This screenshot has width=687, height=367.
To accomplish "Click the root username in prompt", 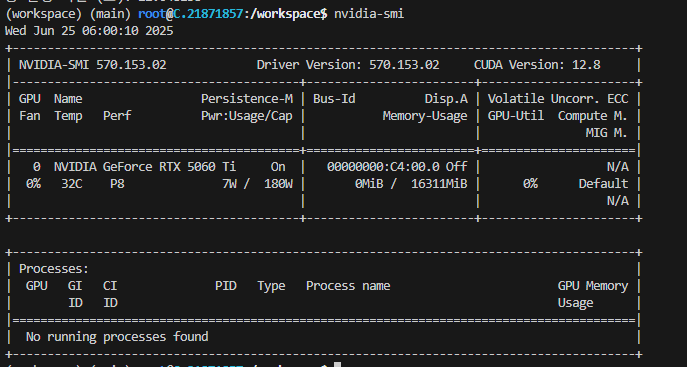I will point(152,14).
